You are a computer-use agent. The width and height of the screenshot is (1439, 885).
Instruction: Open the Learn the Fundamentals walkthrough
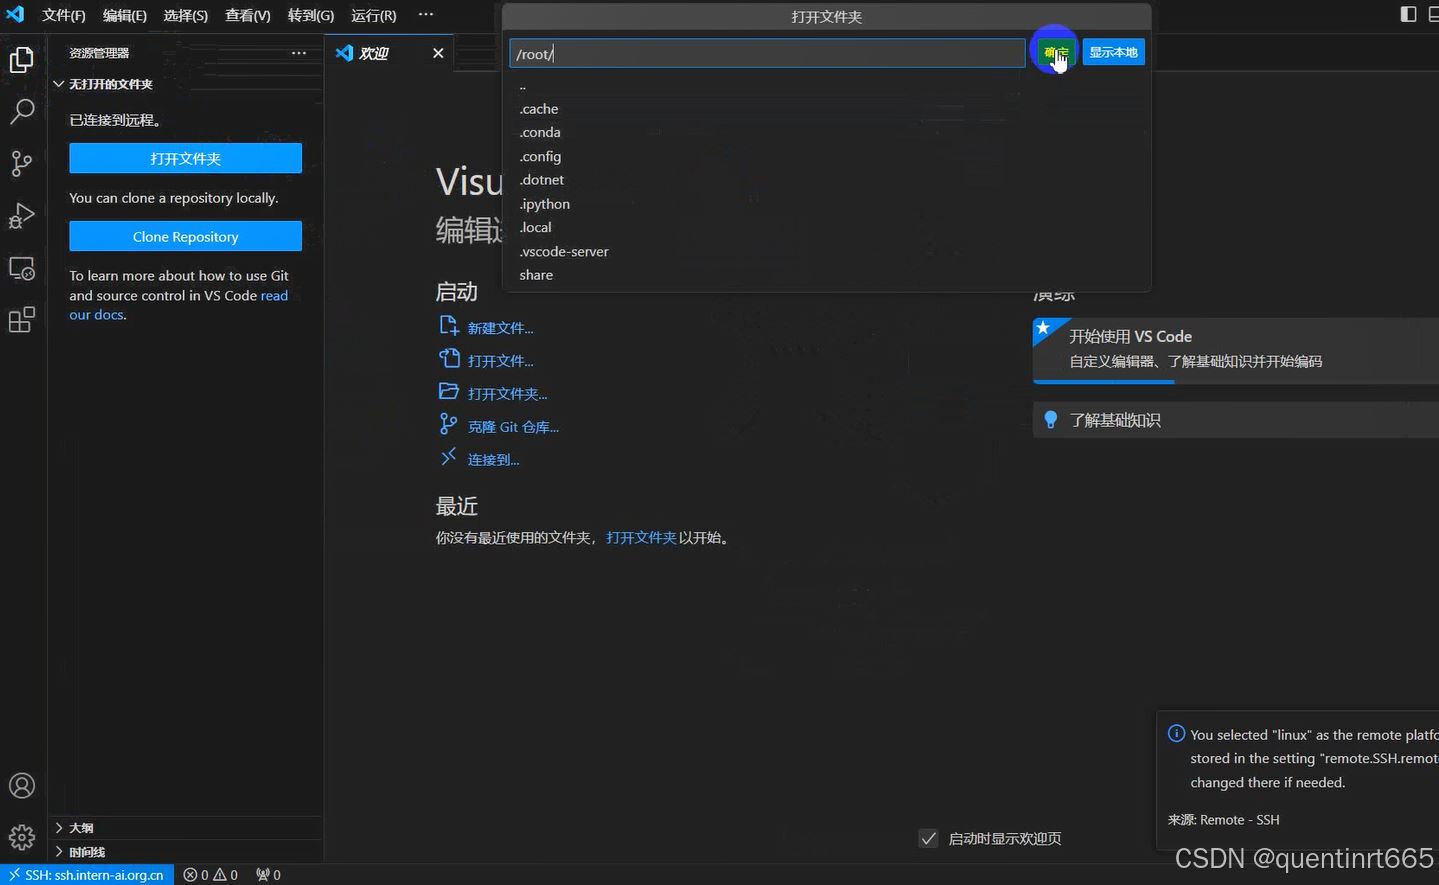(x=1235, y=420)
